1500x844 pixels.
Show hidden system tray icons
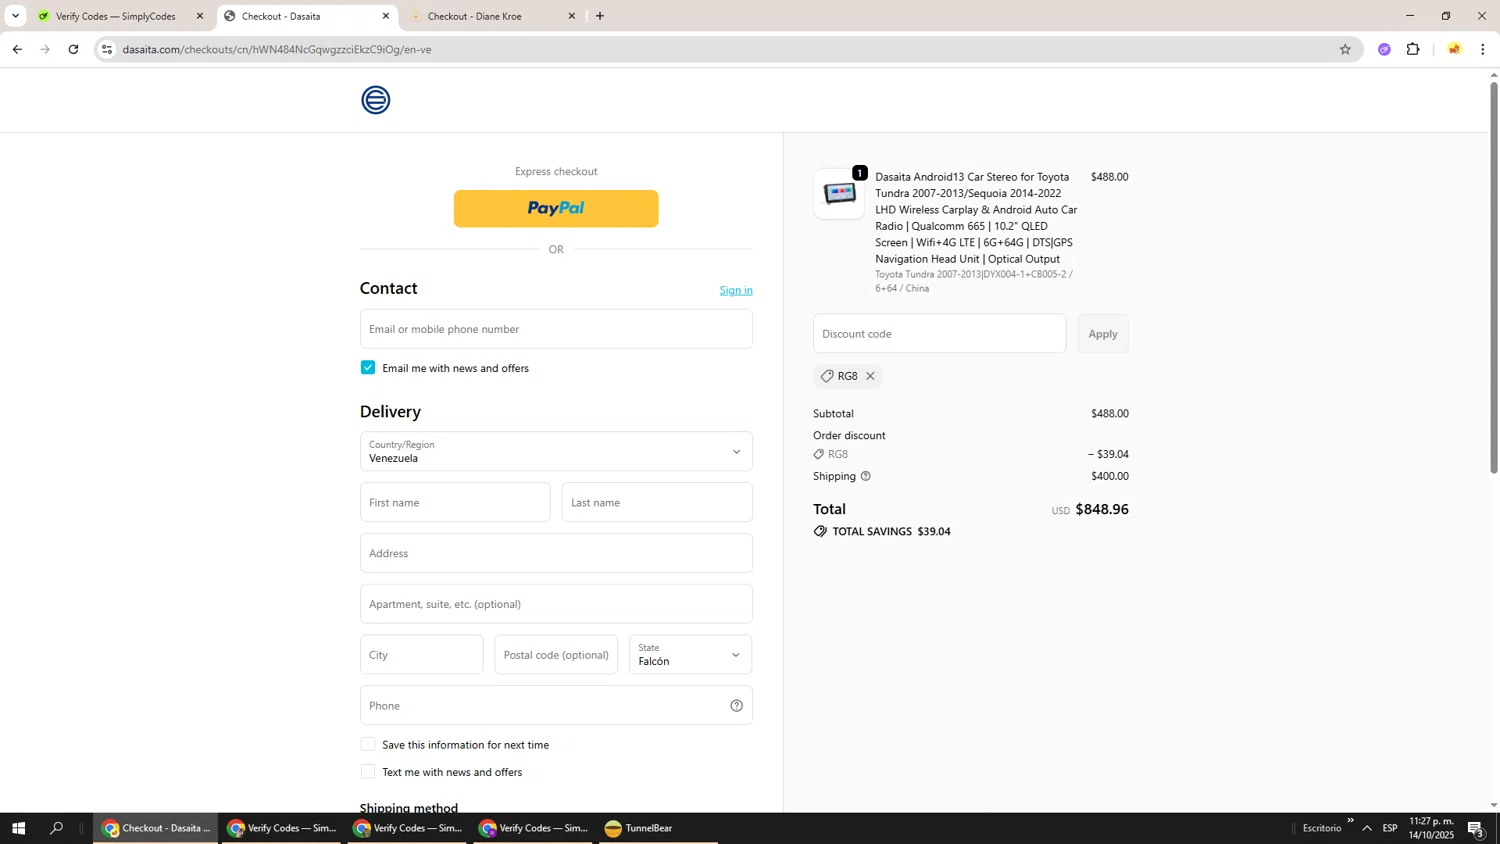1367,828
